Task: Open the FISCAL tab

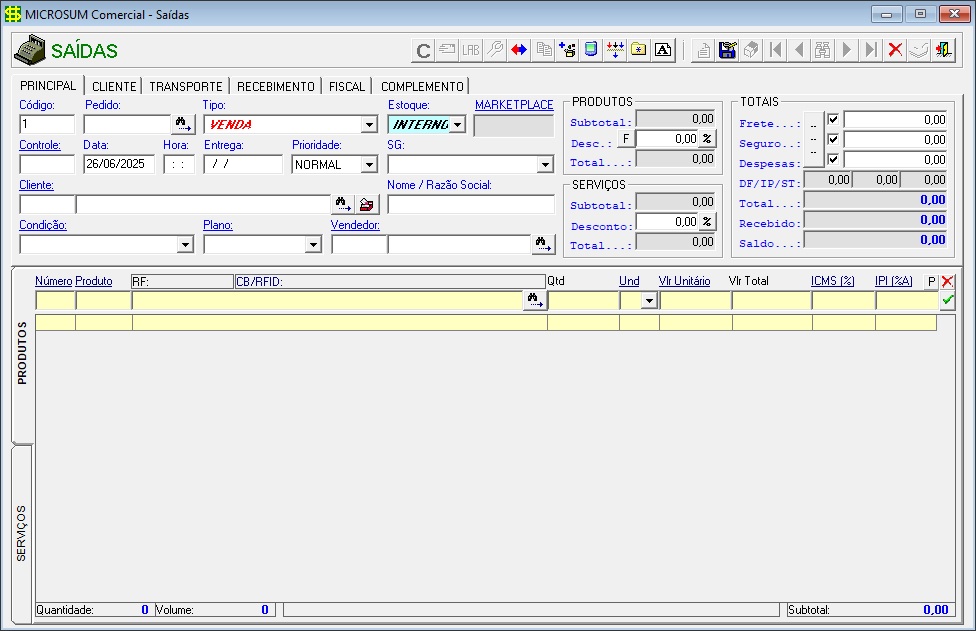Action: pos(347,87)
